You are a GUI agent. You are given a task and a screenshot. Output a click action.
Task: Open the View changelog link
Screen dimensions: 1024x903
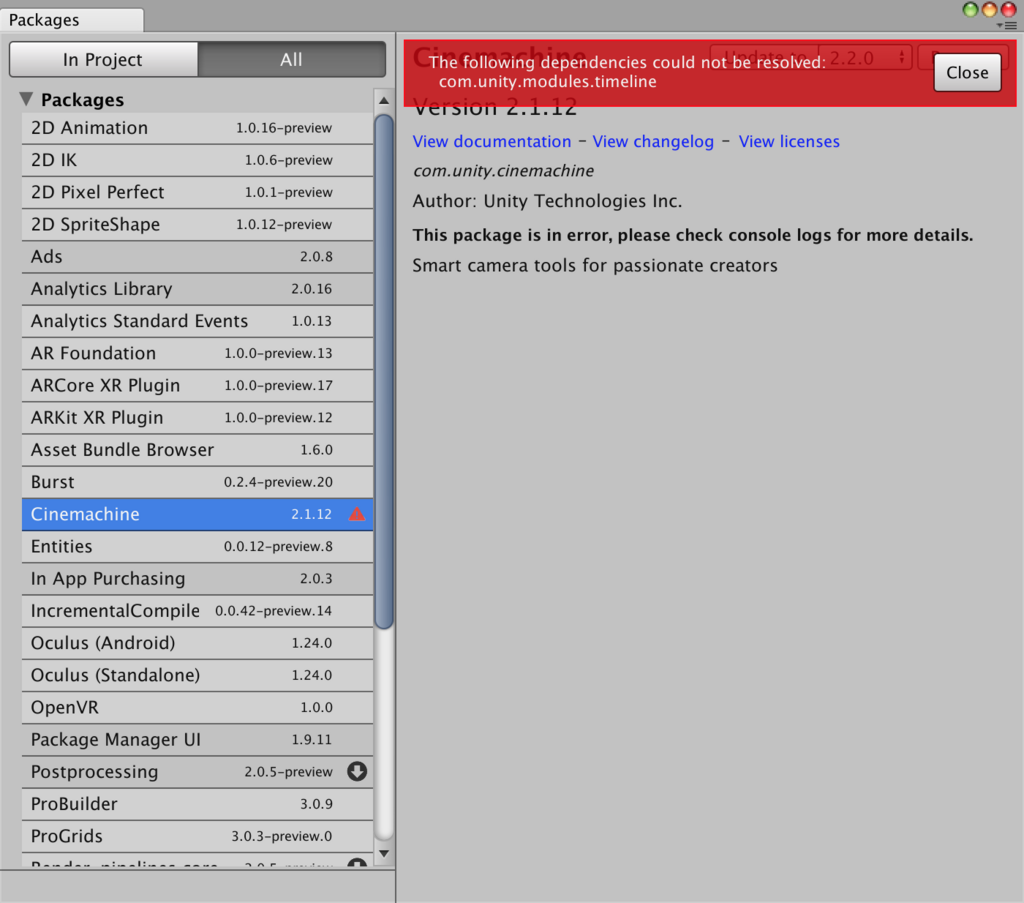[x=653, y=142]
